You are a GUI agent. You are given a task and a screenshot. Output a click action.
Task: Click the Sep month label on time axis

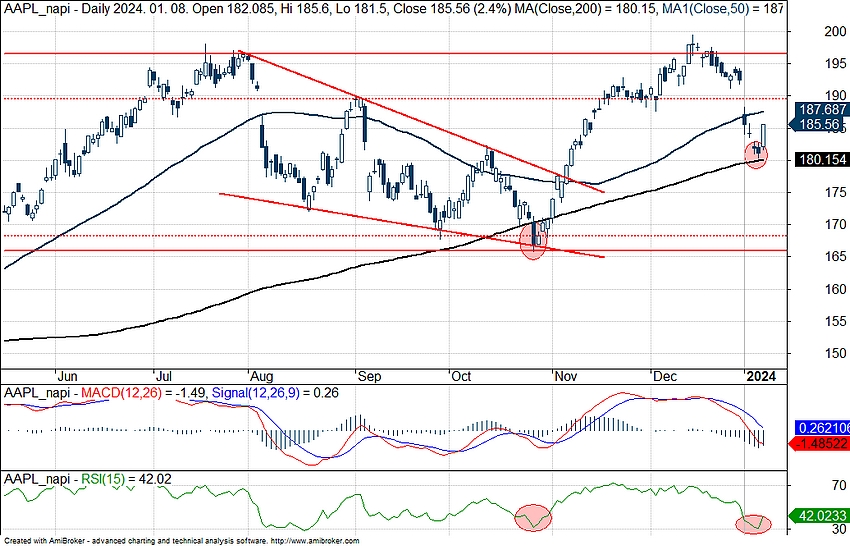369,376
